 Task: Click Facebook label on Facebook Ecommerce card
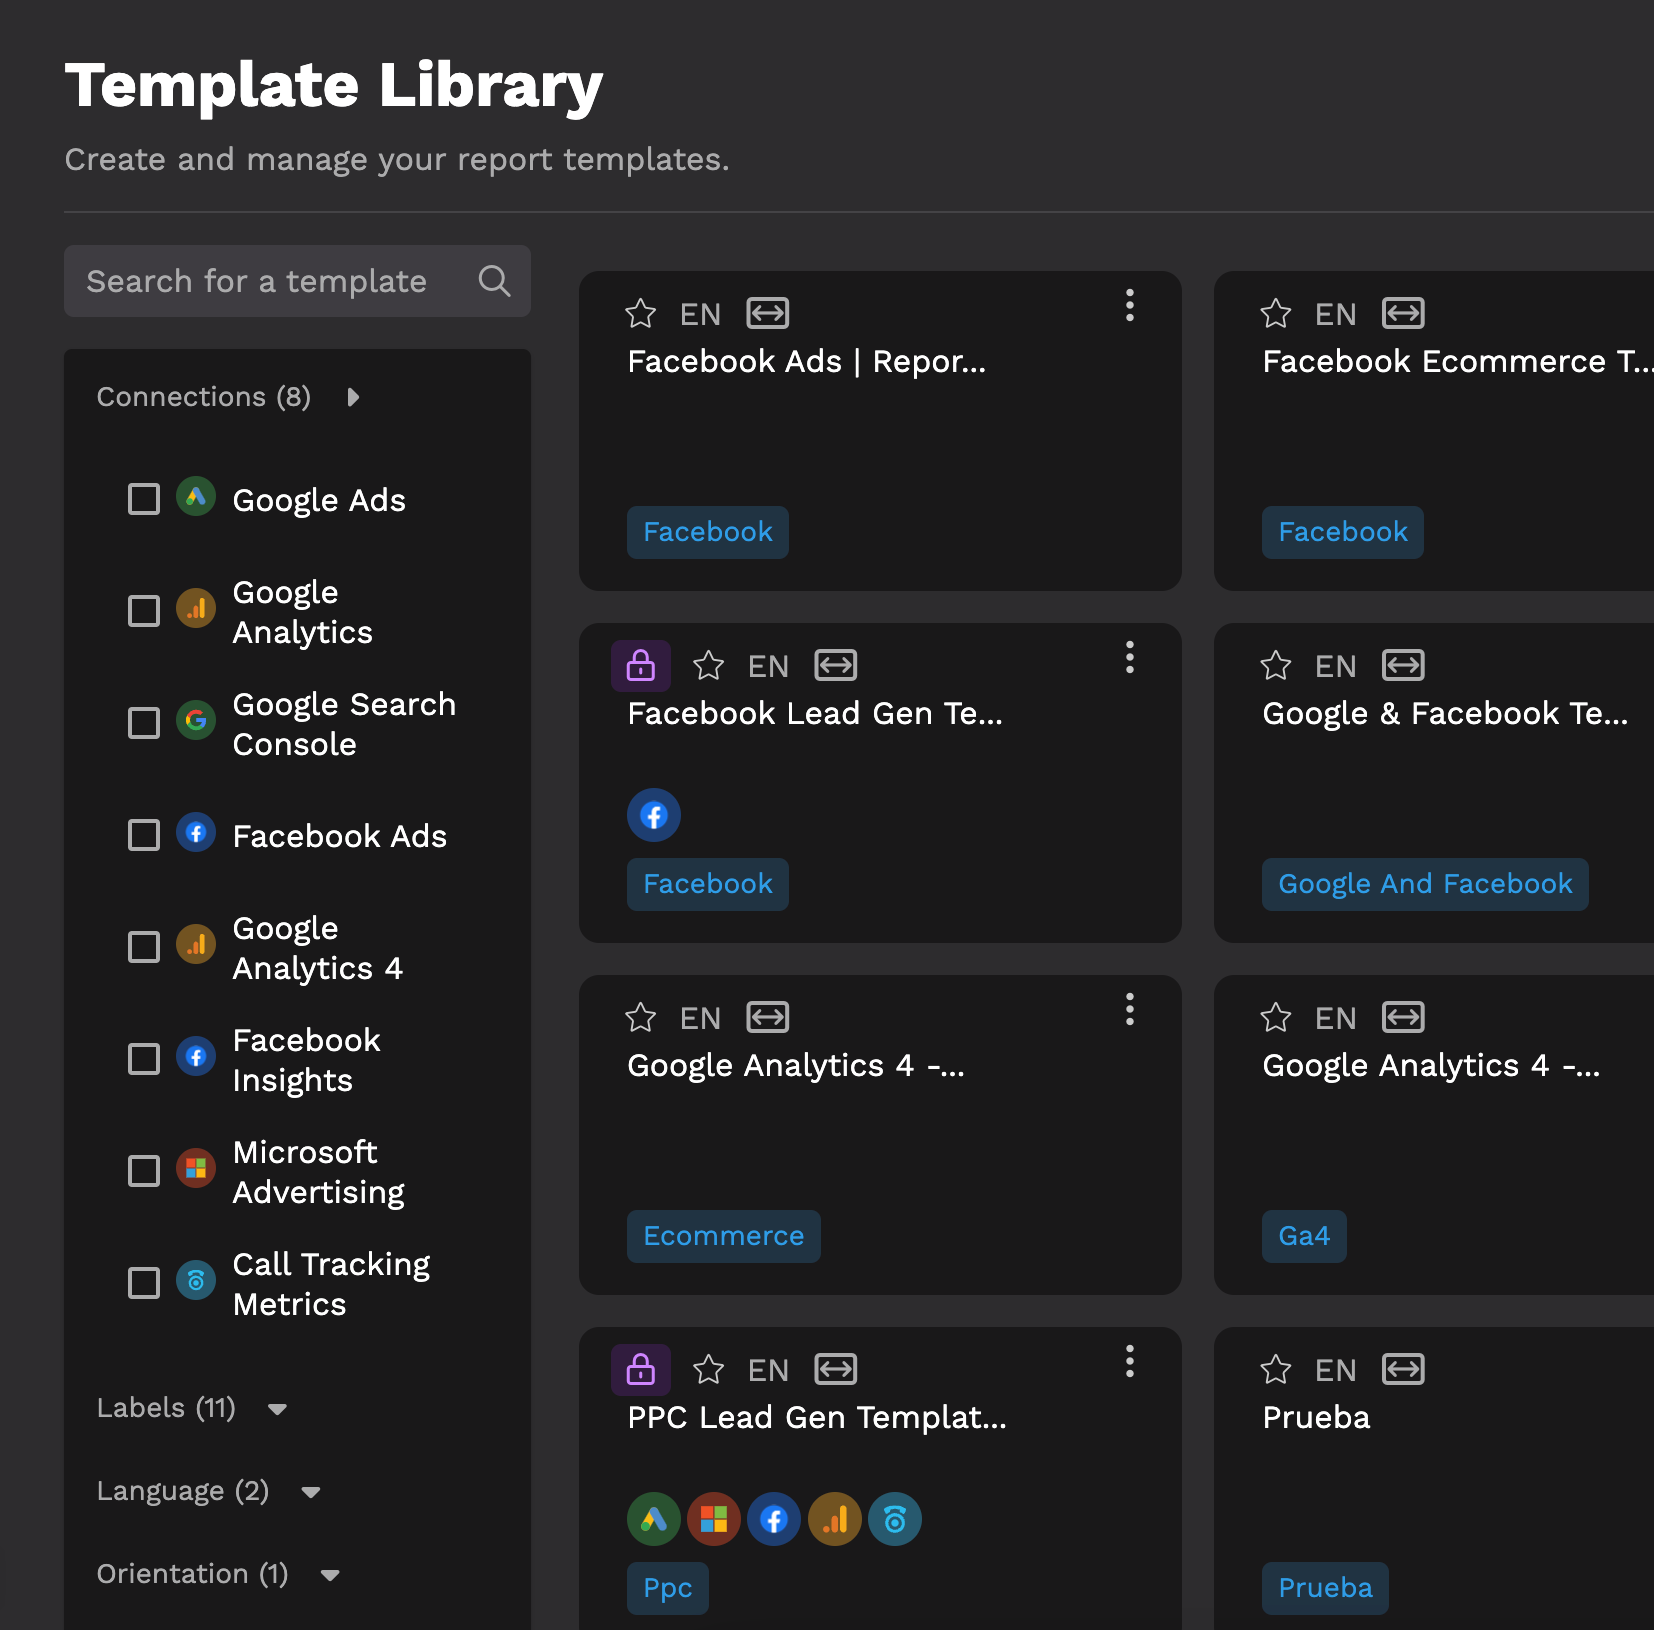click(x=1343, y=532)
